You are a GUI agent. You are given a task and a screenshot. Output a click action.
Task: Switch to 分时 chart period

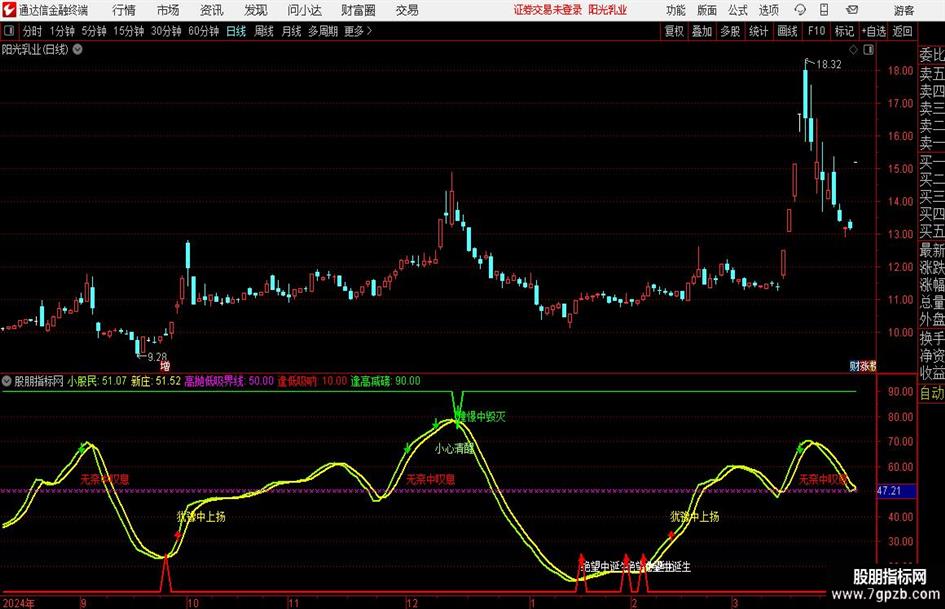pos(32,31)
